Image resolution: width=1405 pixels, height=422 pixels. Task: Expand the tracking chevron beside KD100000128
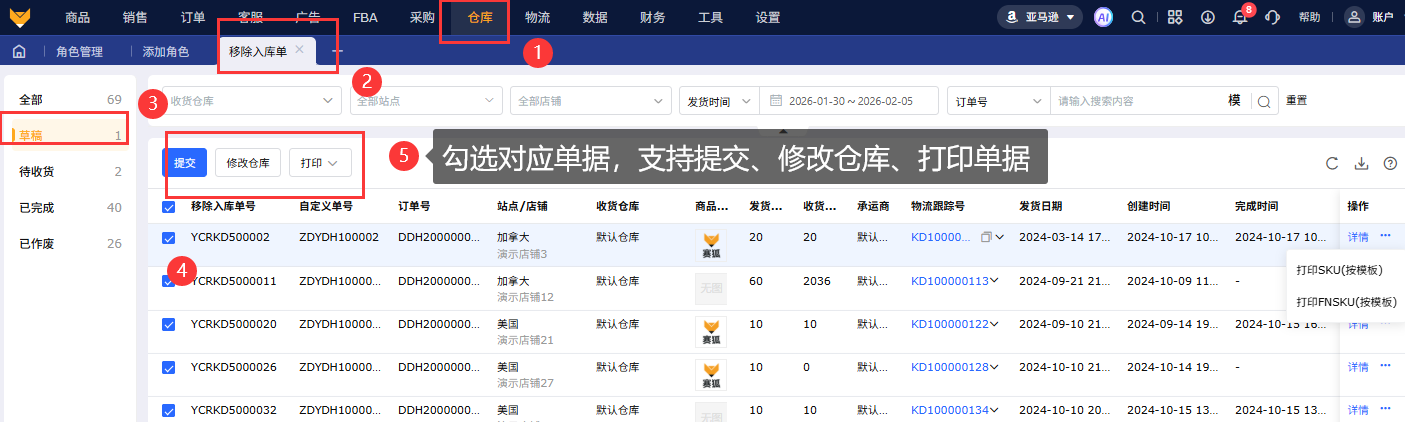tap(994, 367)
